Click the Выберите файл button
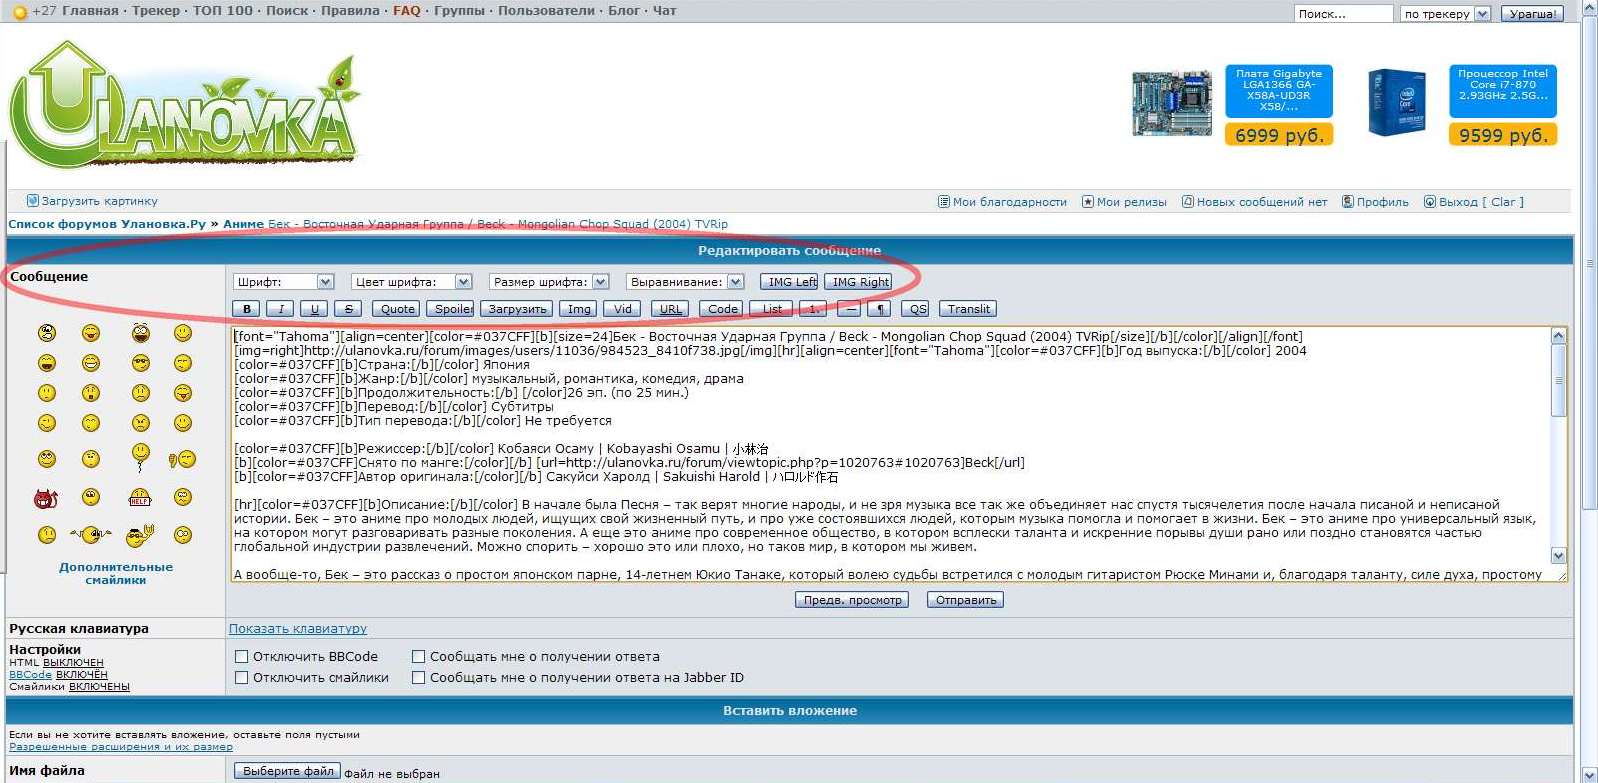Viewport: 1598px width, 783px height. point(288,771)
